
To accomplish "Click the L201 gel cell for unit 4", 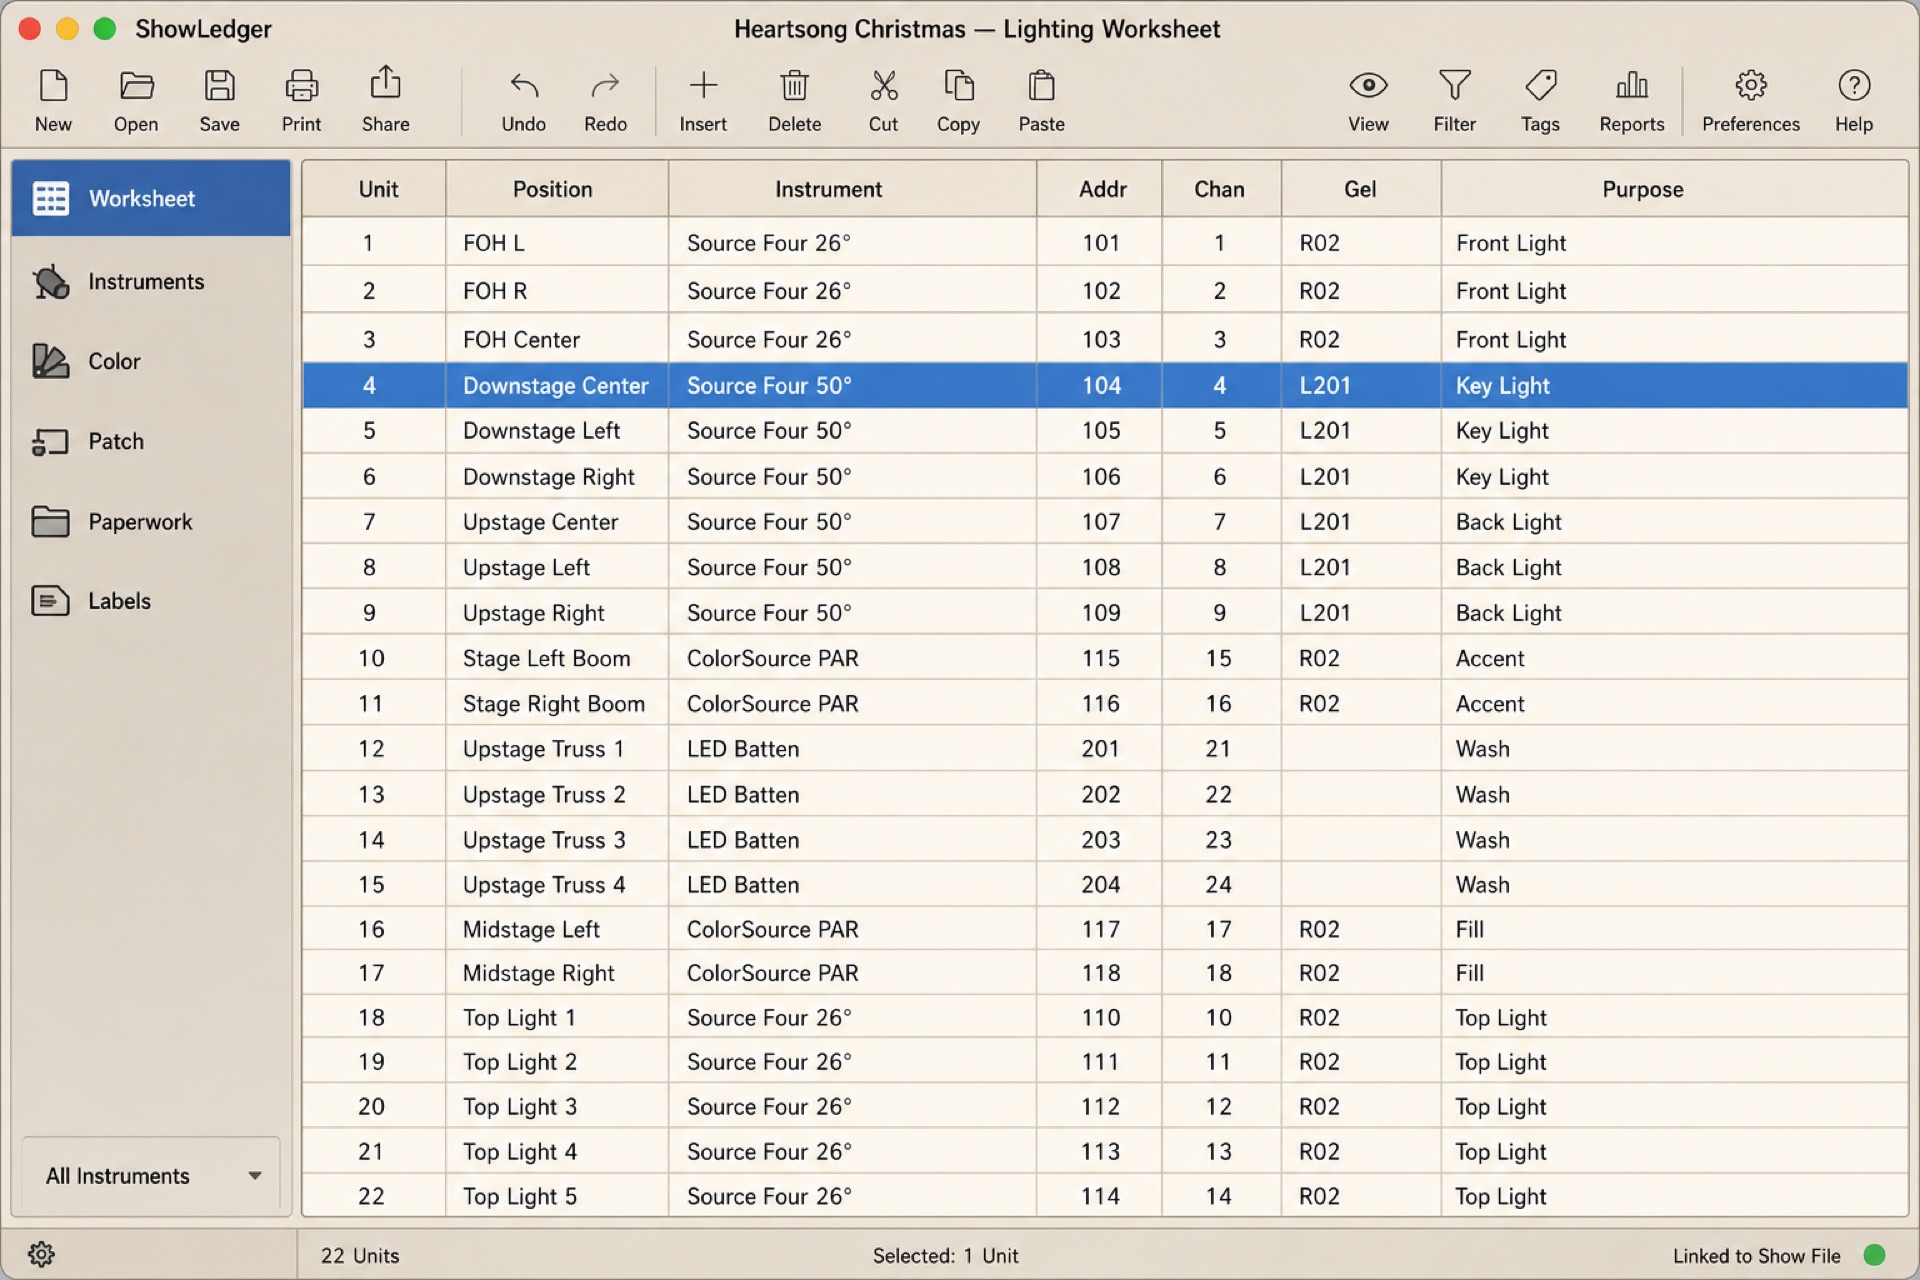I will point(1362,385).
